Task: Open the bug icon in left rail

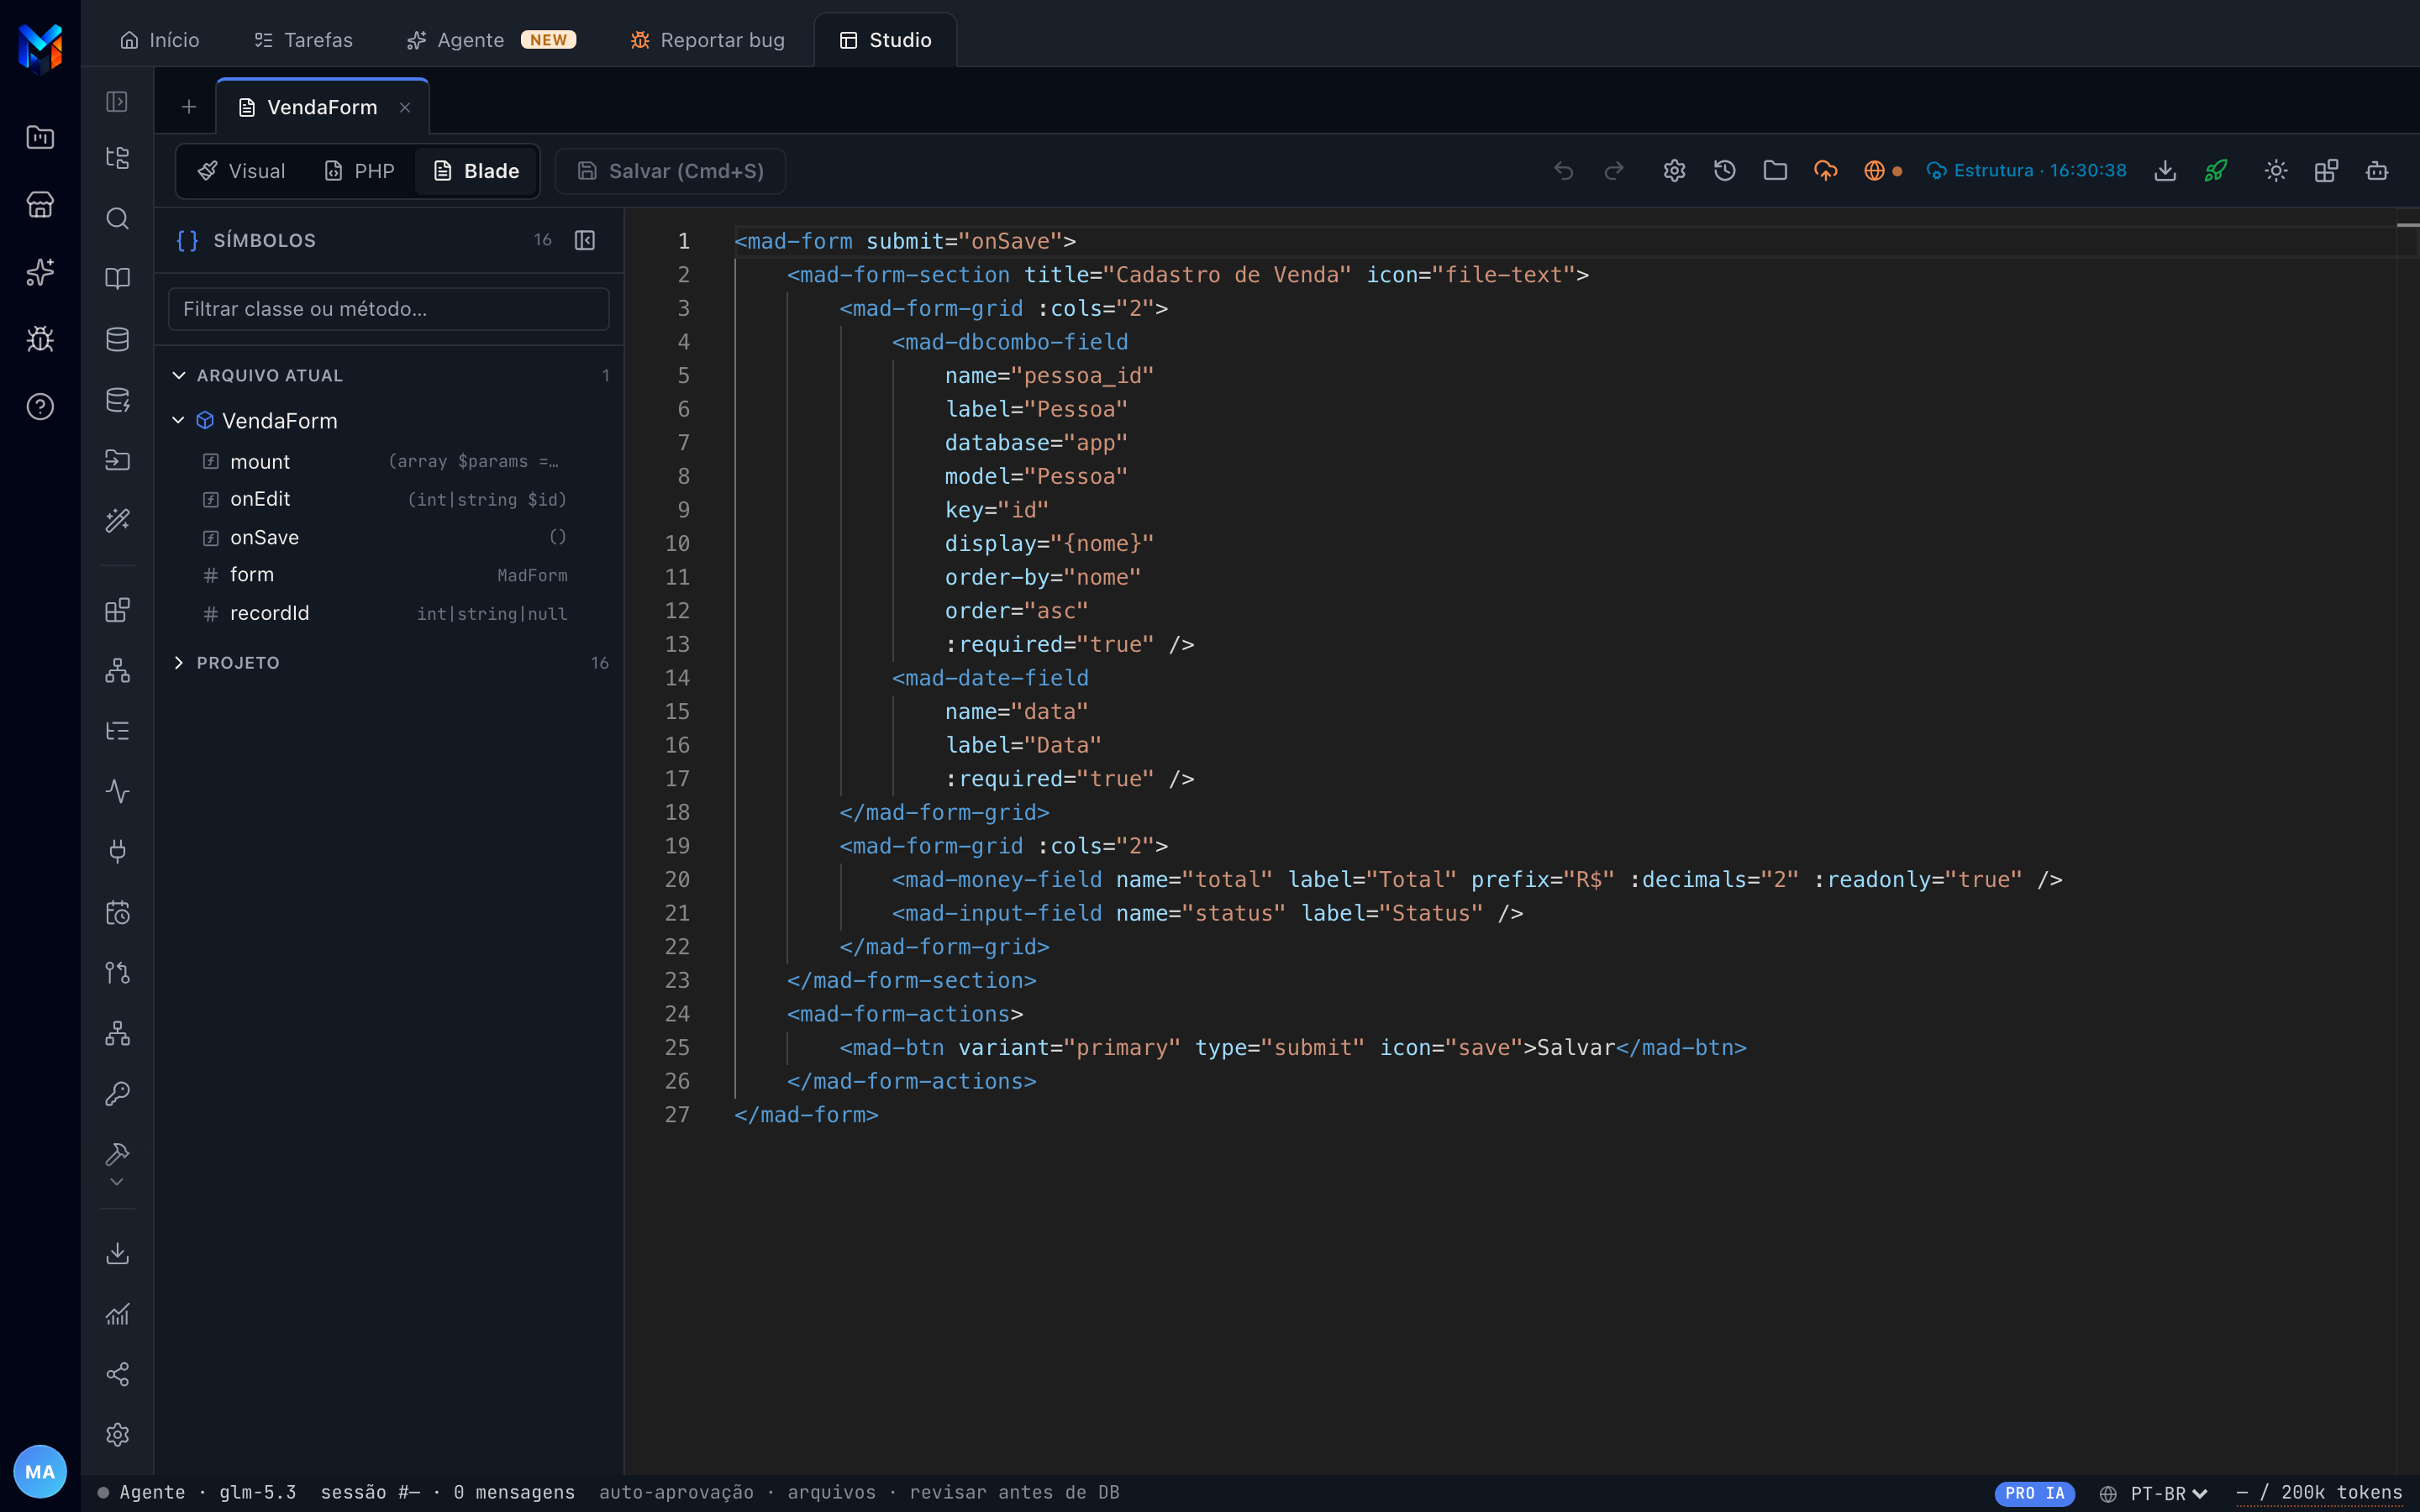Action: coord(40,339)
